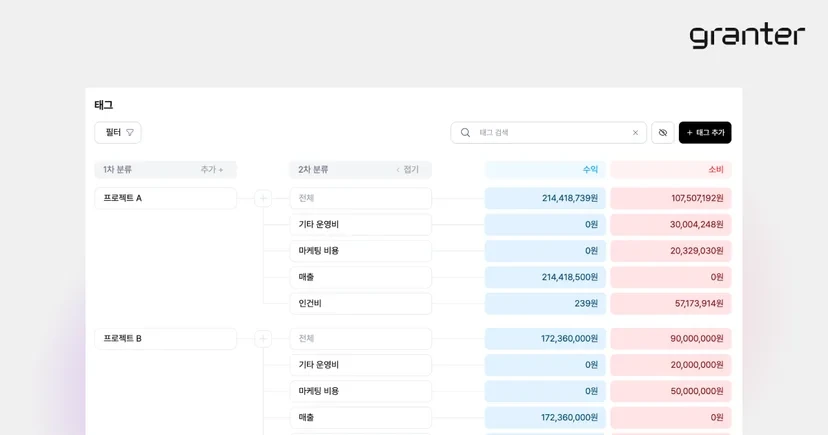828x435 pixels.
Task: Click spending value 107,507,192원
Action: click(x=671, y=198)
